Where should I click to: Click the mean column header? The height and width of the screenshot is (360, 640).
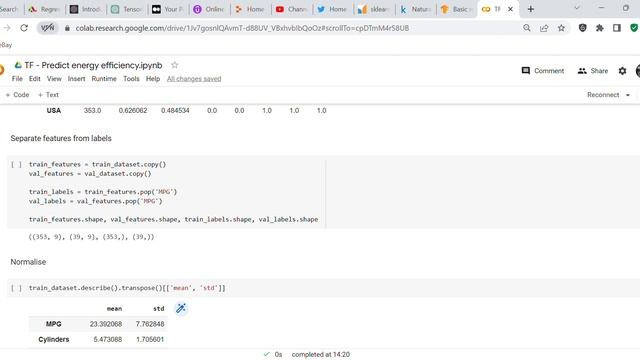click(x=114, y=309)
